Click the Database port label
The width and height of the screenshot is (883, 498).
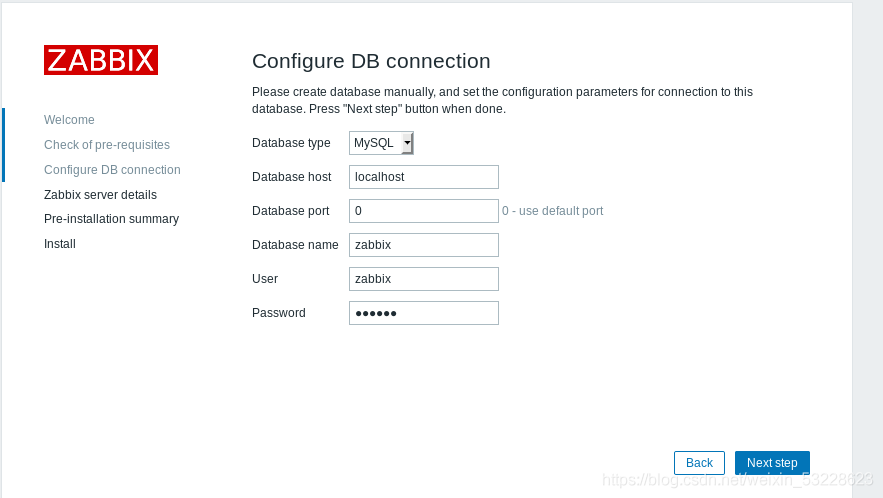pos(291,211)
